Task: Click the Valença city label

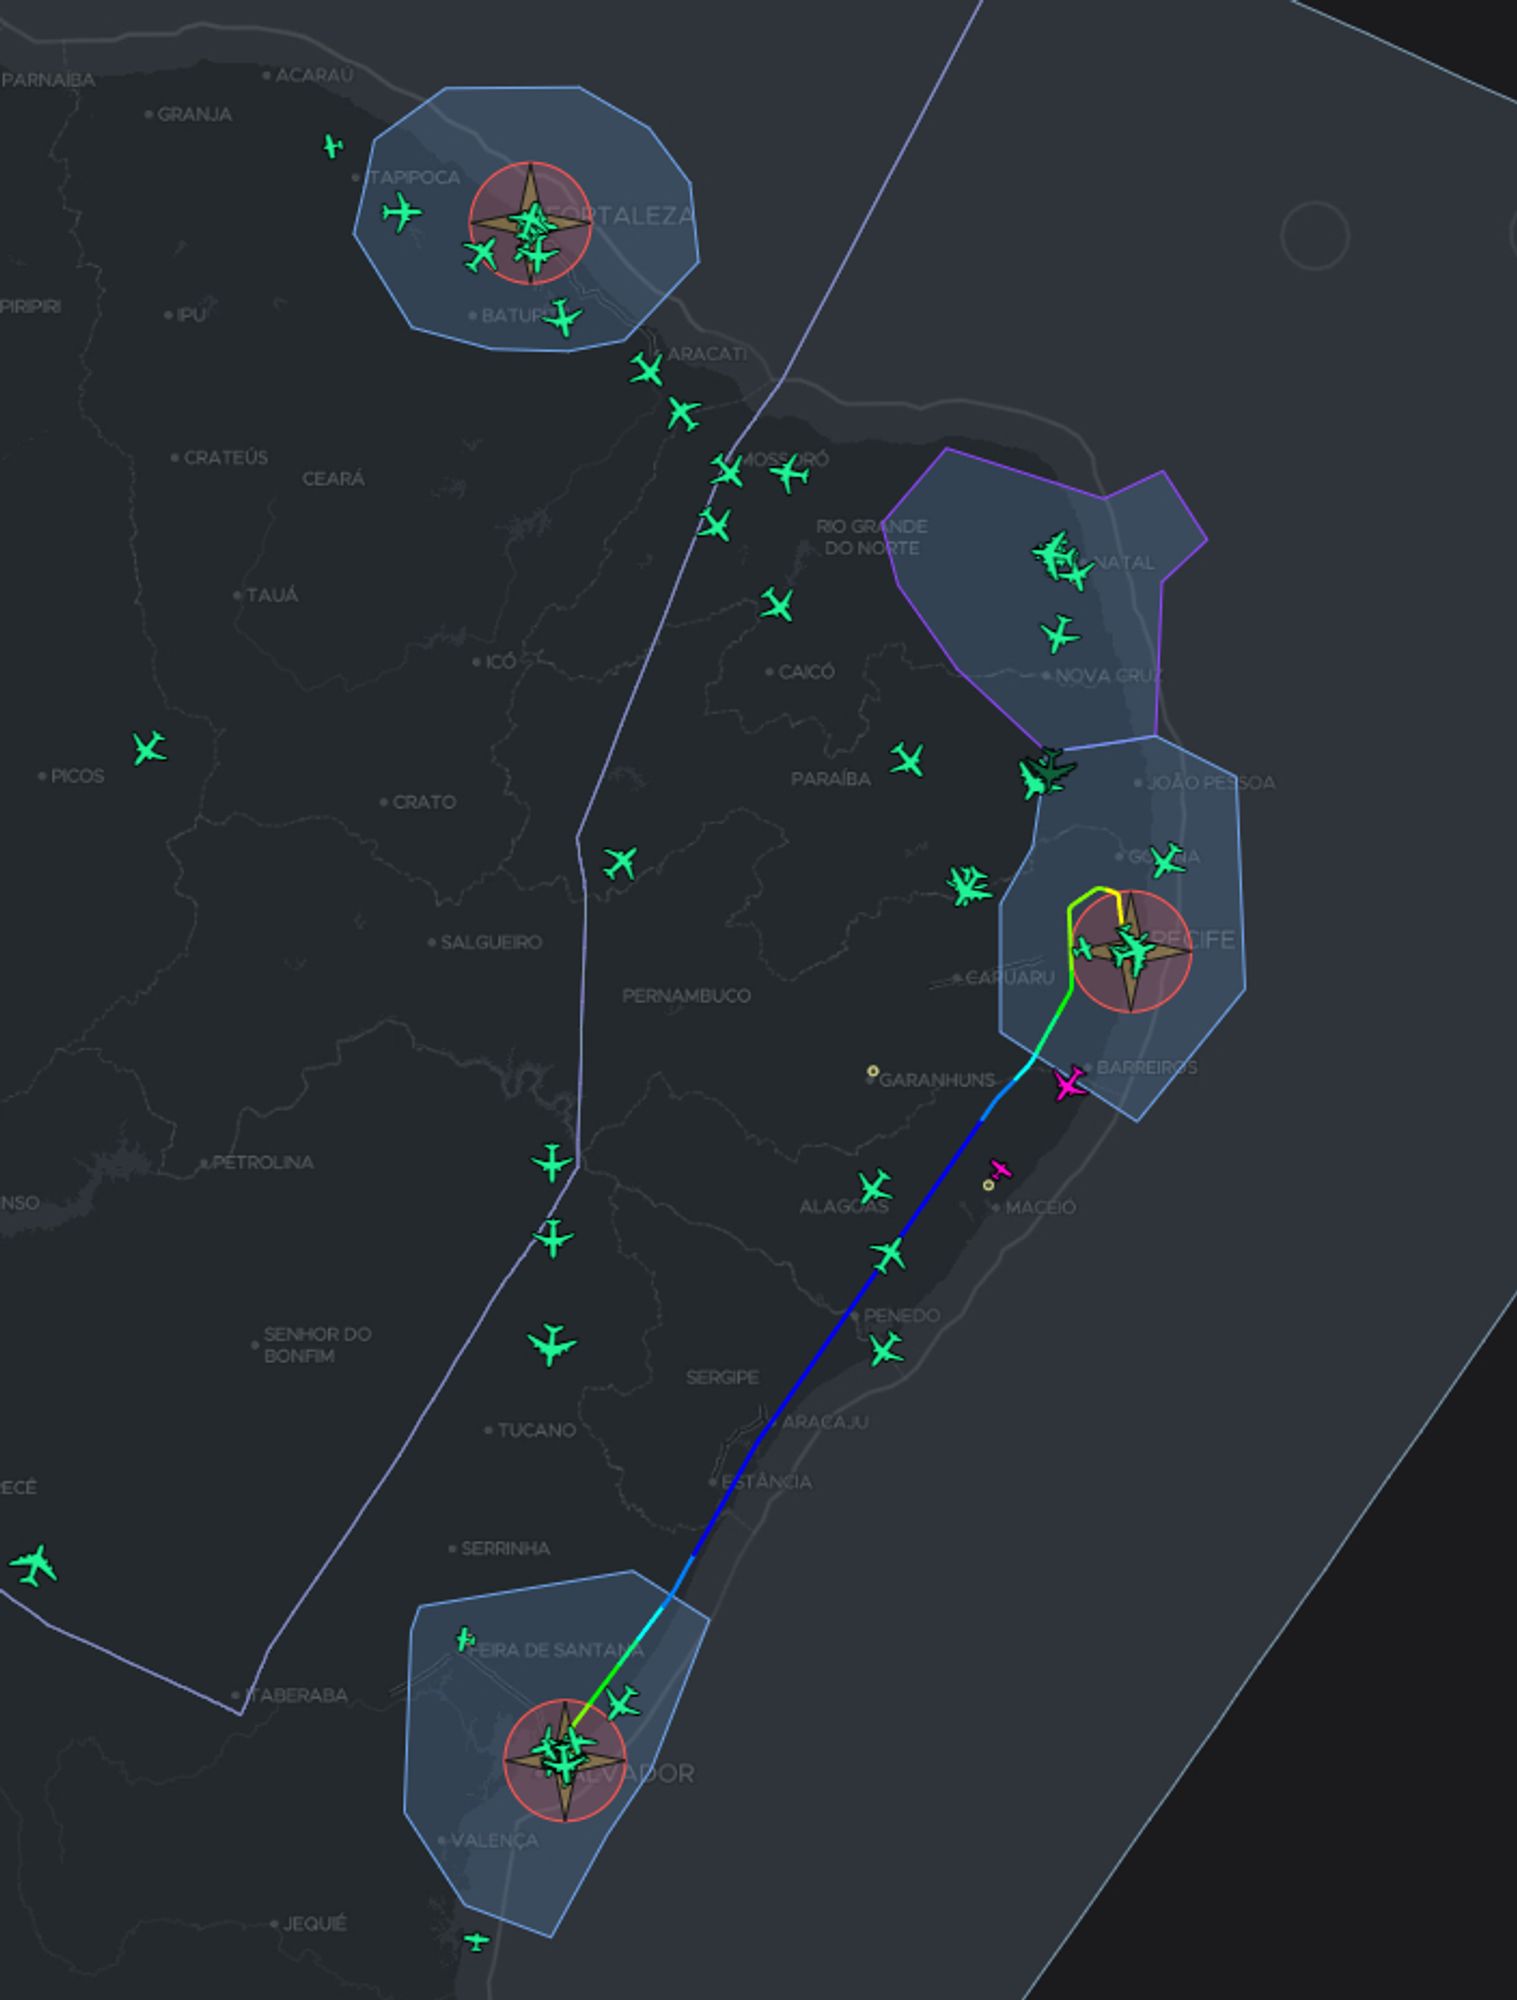Action: pyautogui.click(x=494, y=1840)
